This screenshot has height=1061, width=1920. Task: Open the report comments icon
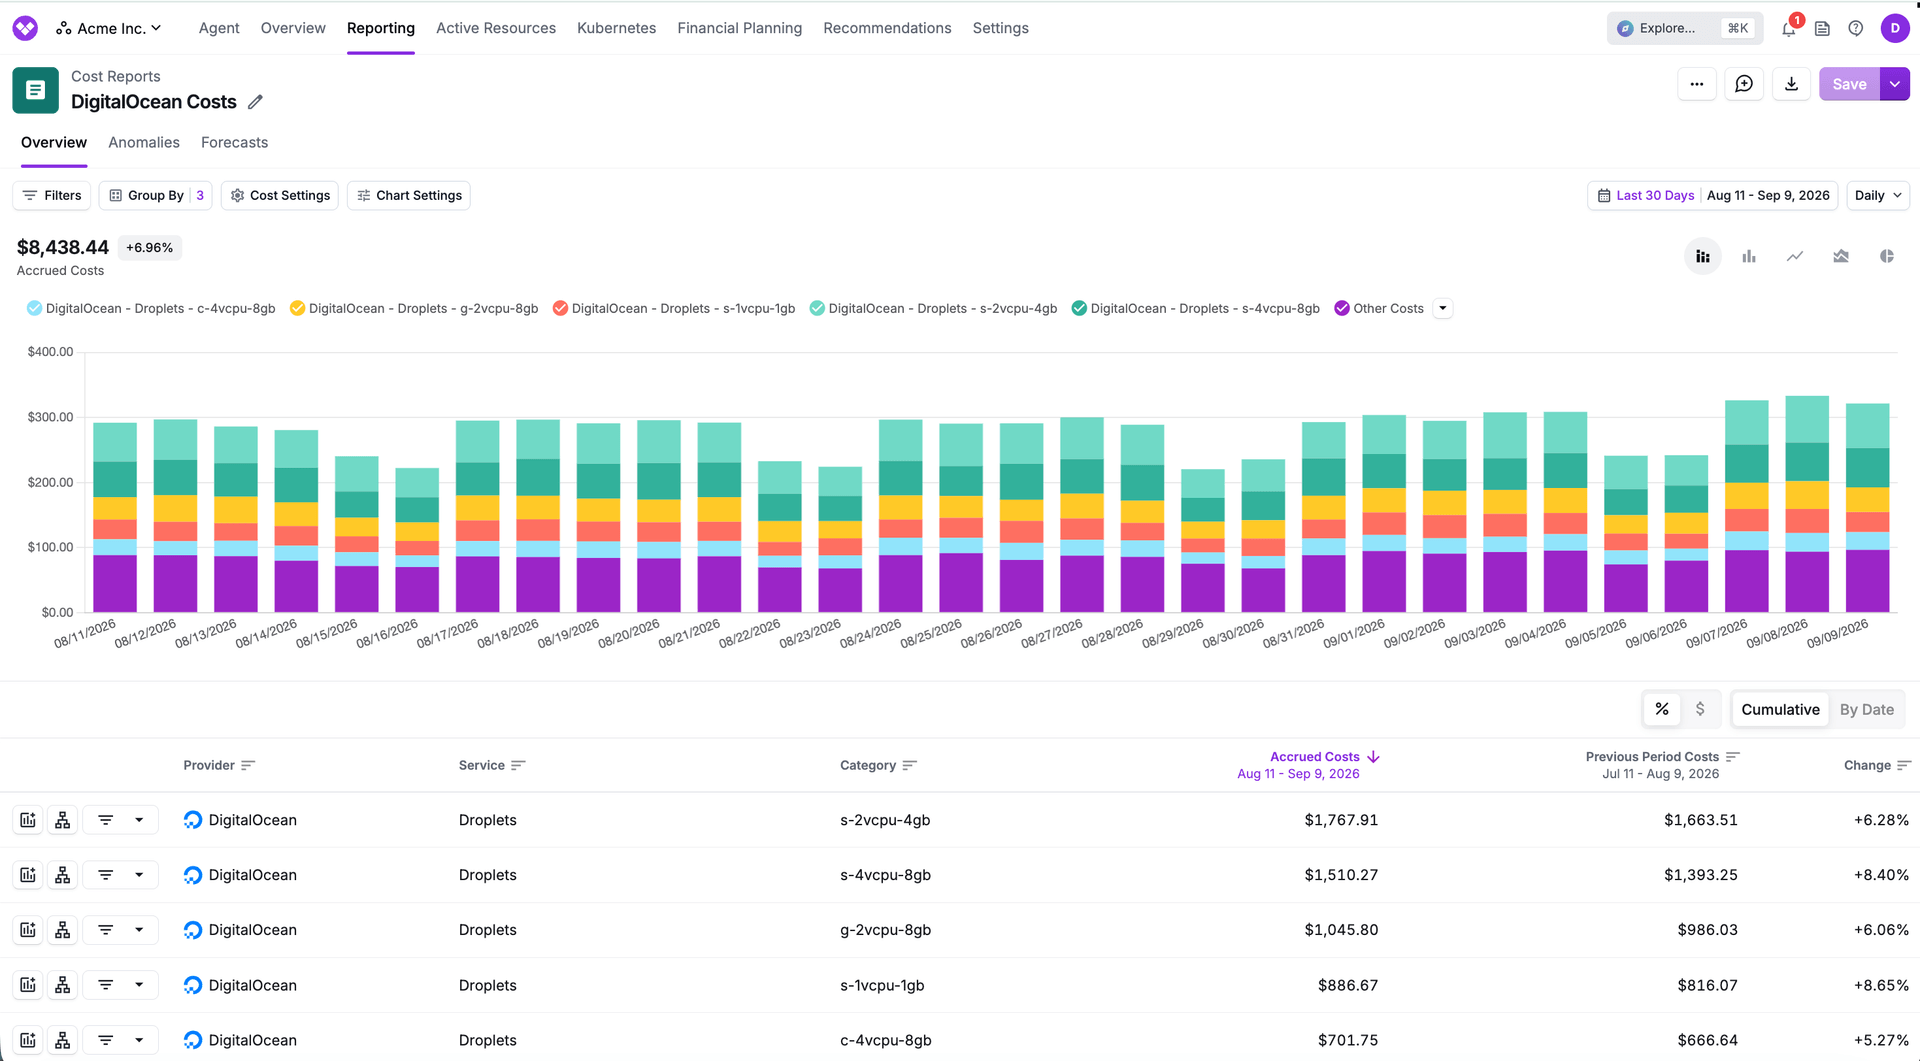[1744, 84]
